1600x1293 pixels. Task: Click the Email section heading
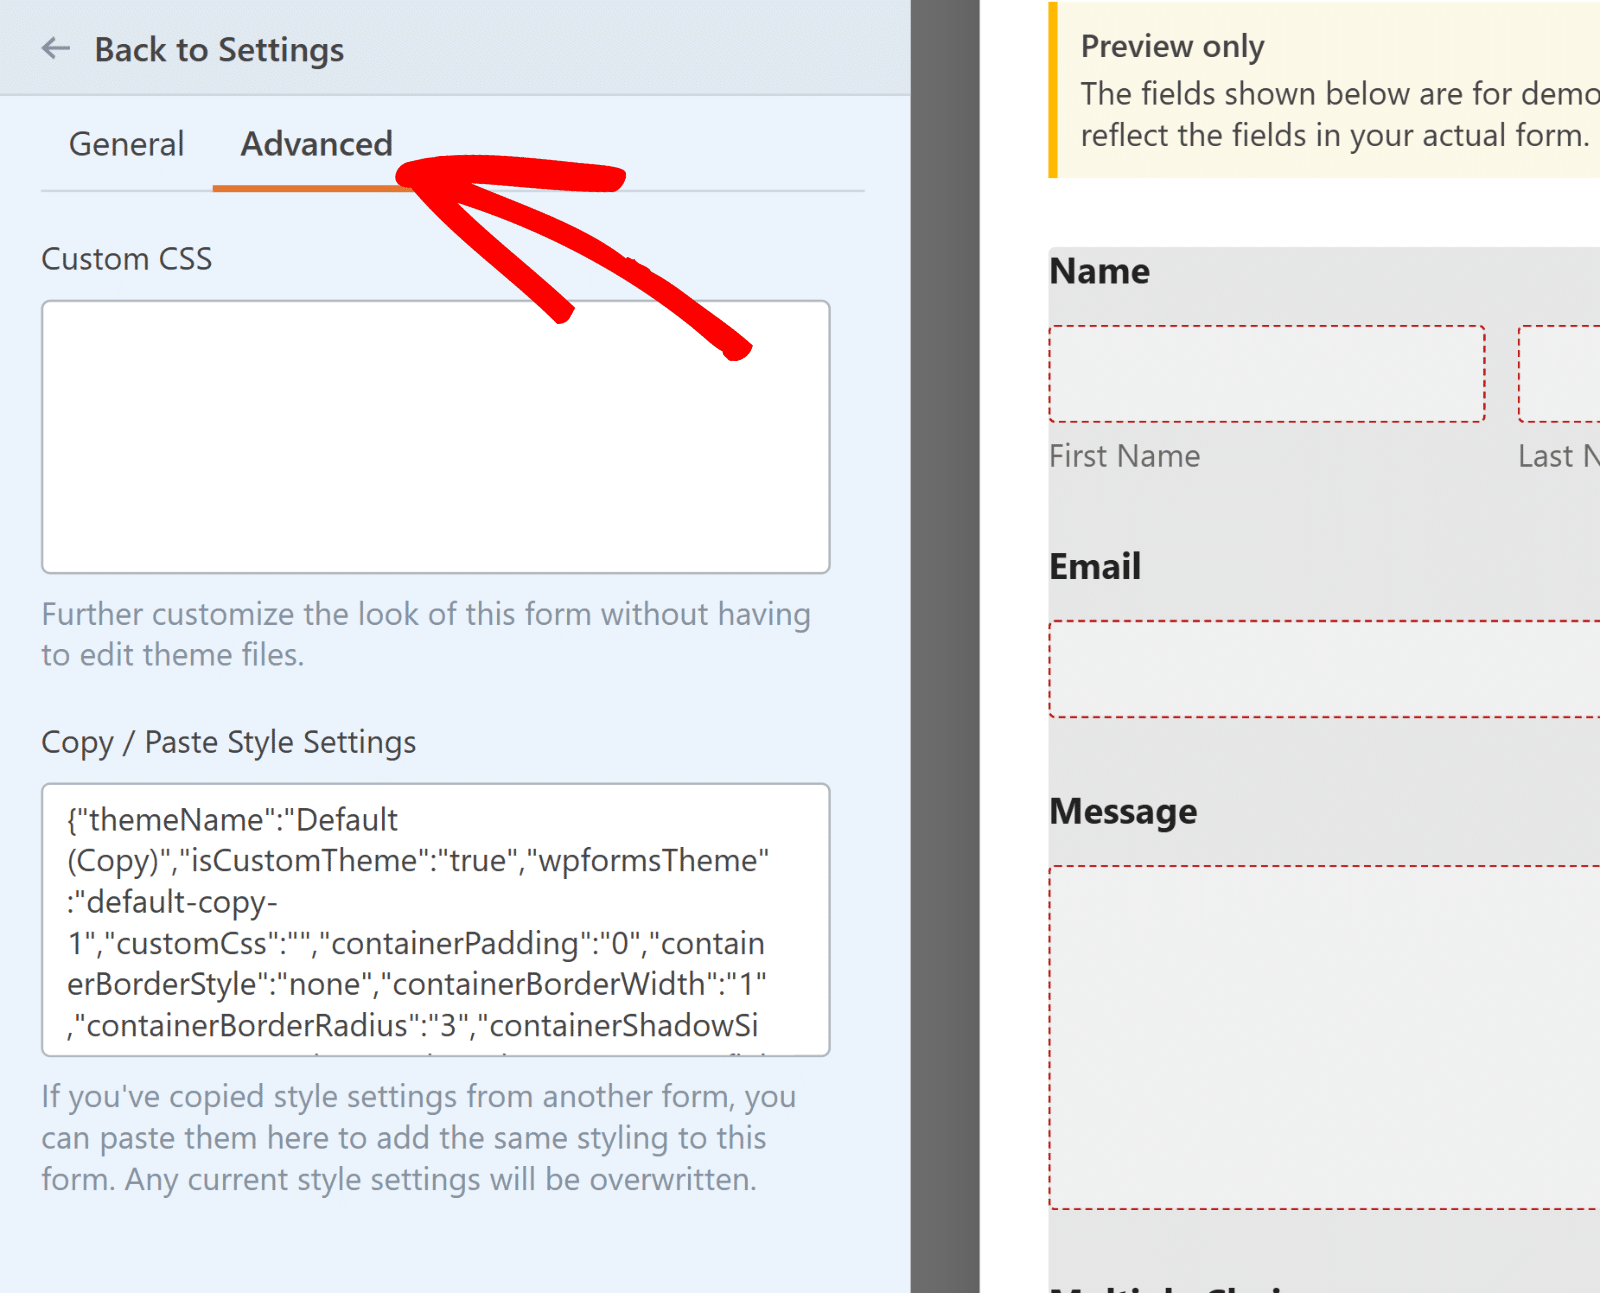tap(1095, 565)
